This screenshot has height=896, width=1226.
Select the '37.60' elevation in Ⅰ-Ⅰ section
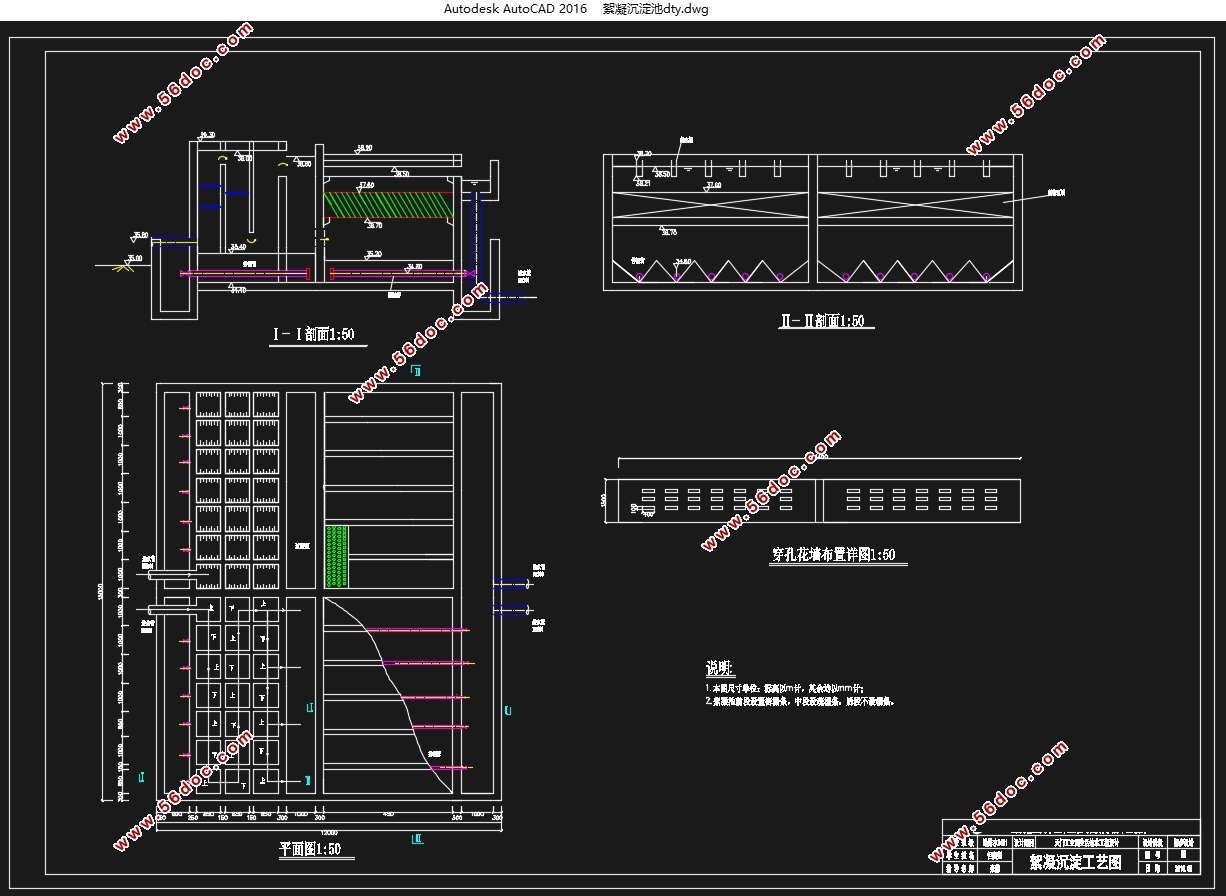[367, 186]
